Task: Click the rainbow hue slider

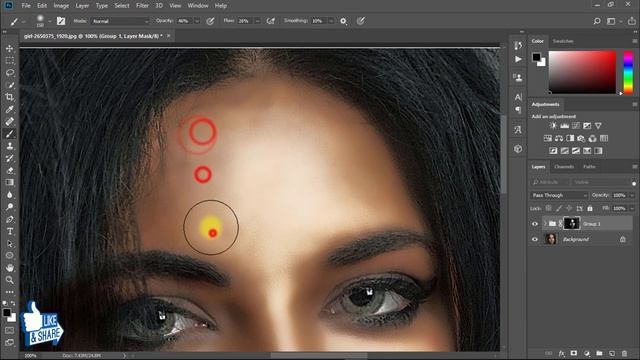Action: point(628,73)
